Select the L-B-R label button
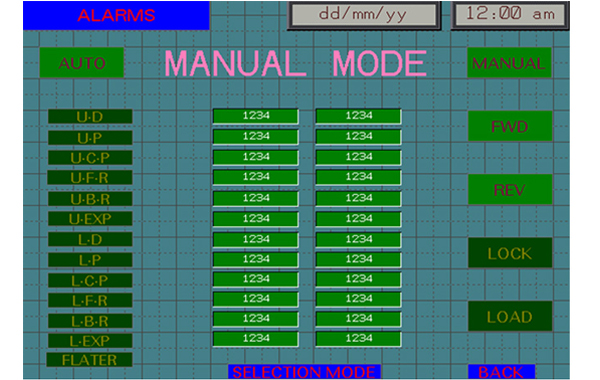600x380 pixels. click(x=90, y=321)
